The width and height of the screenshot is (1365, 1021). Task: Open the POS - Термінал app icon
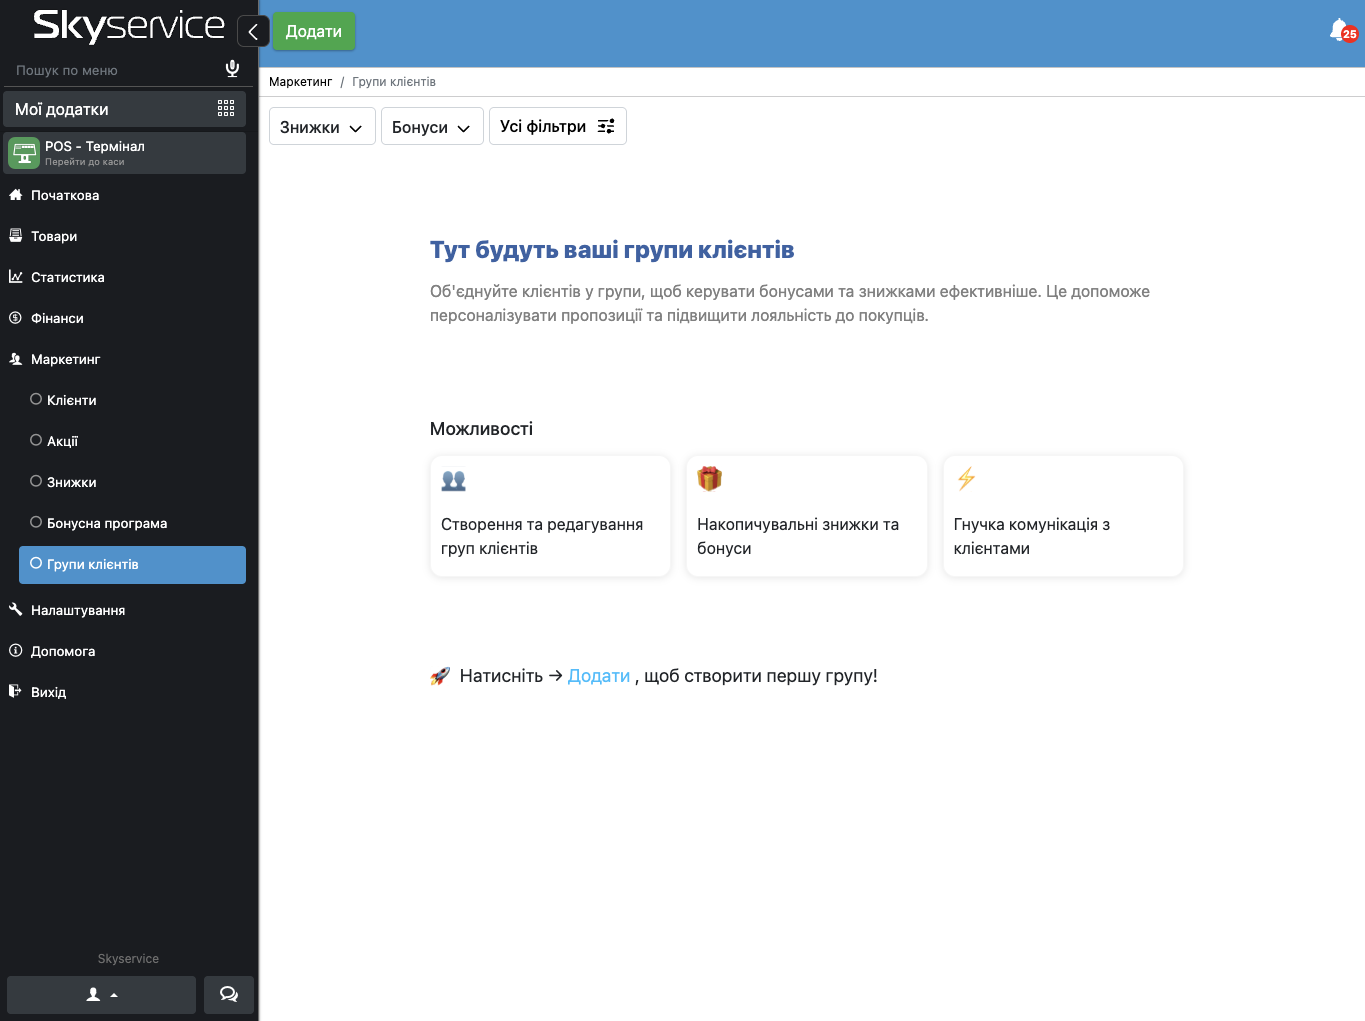[x=24, y=153]
